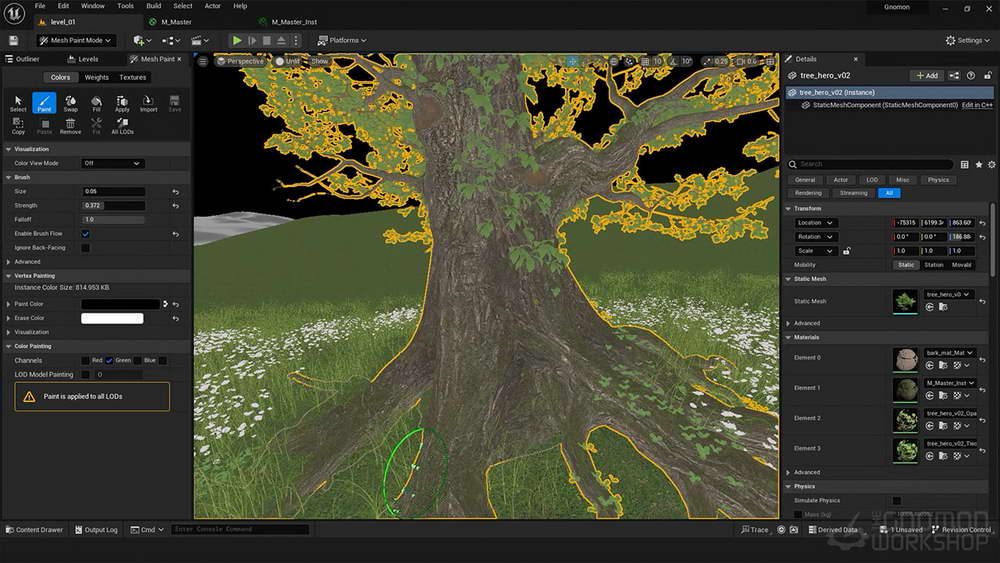Uncheck the Green channel checkbox

[110, 360]
